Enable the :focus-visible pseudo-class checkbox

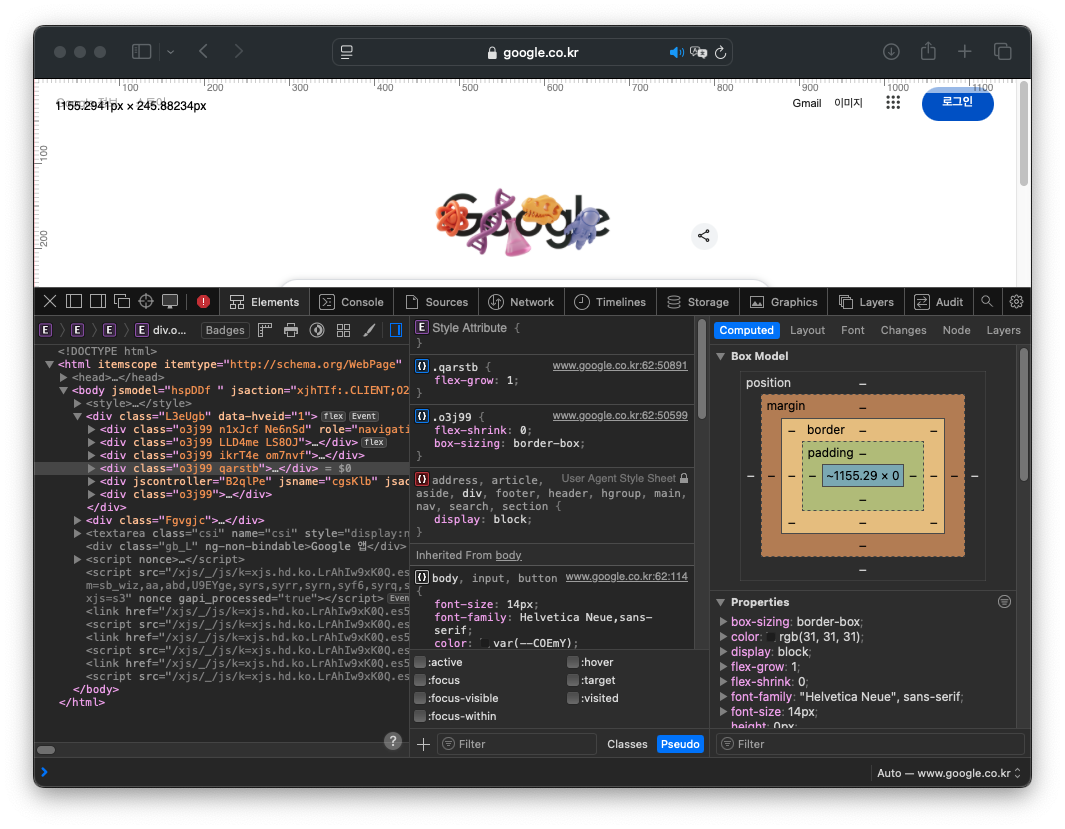420,698
